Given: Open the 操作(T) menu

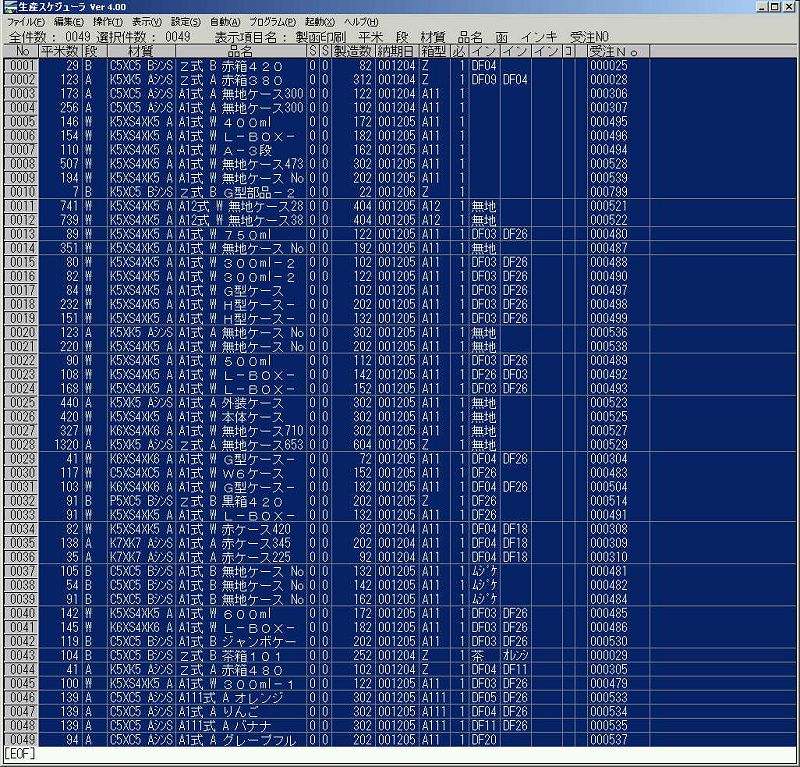Looking at the screenshot, I should coord(108,22).
